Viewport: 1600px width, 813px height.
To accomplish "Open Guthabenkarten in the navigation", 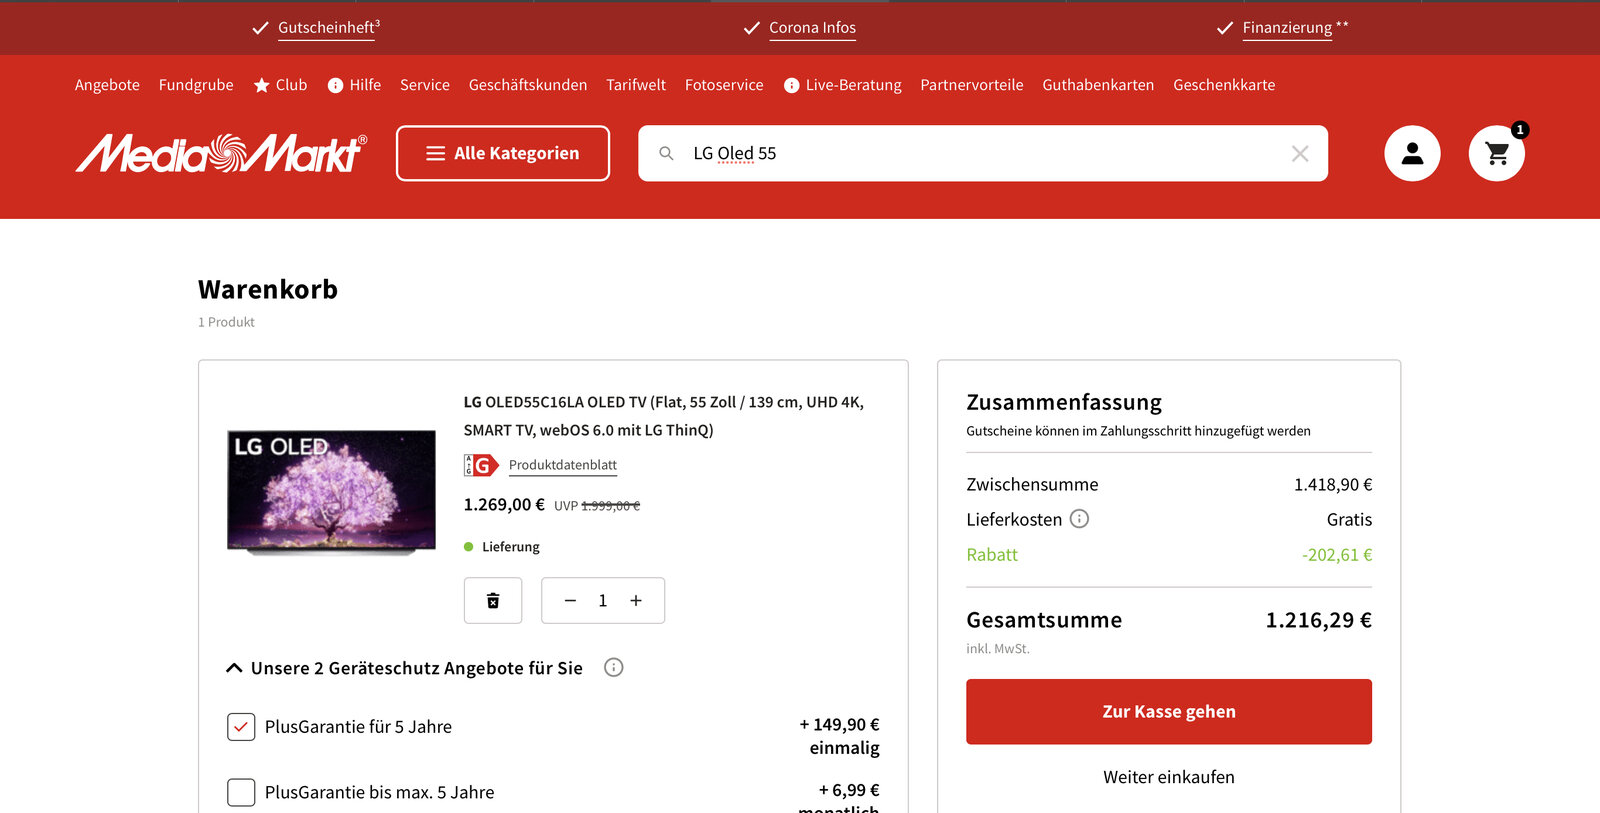I will (1098, 85).
